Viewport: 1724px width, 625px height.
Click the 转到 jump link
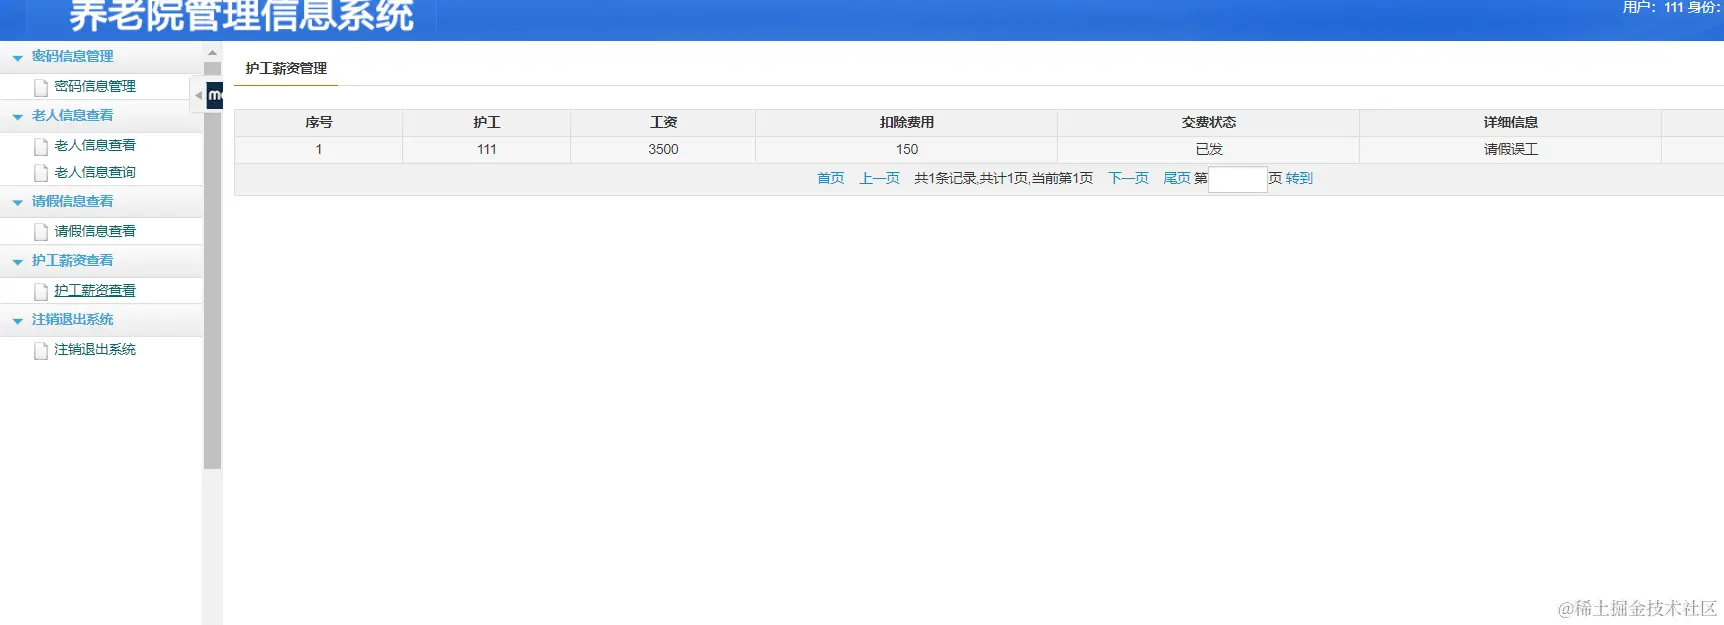coord(1299,178)
